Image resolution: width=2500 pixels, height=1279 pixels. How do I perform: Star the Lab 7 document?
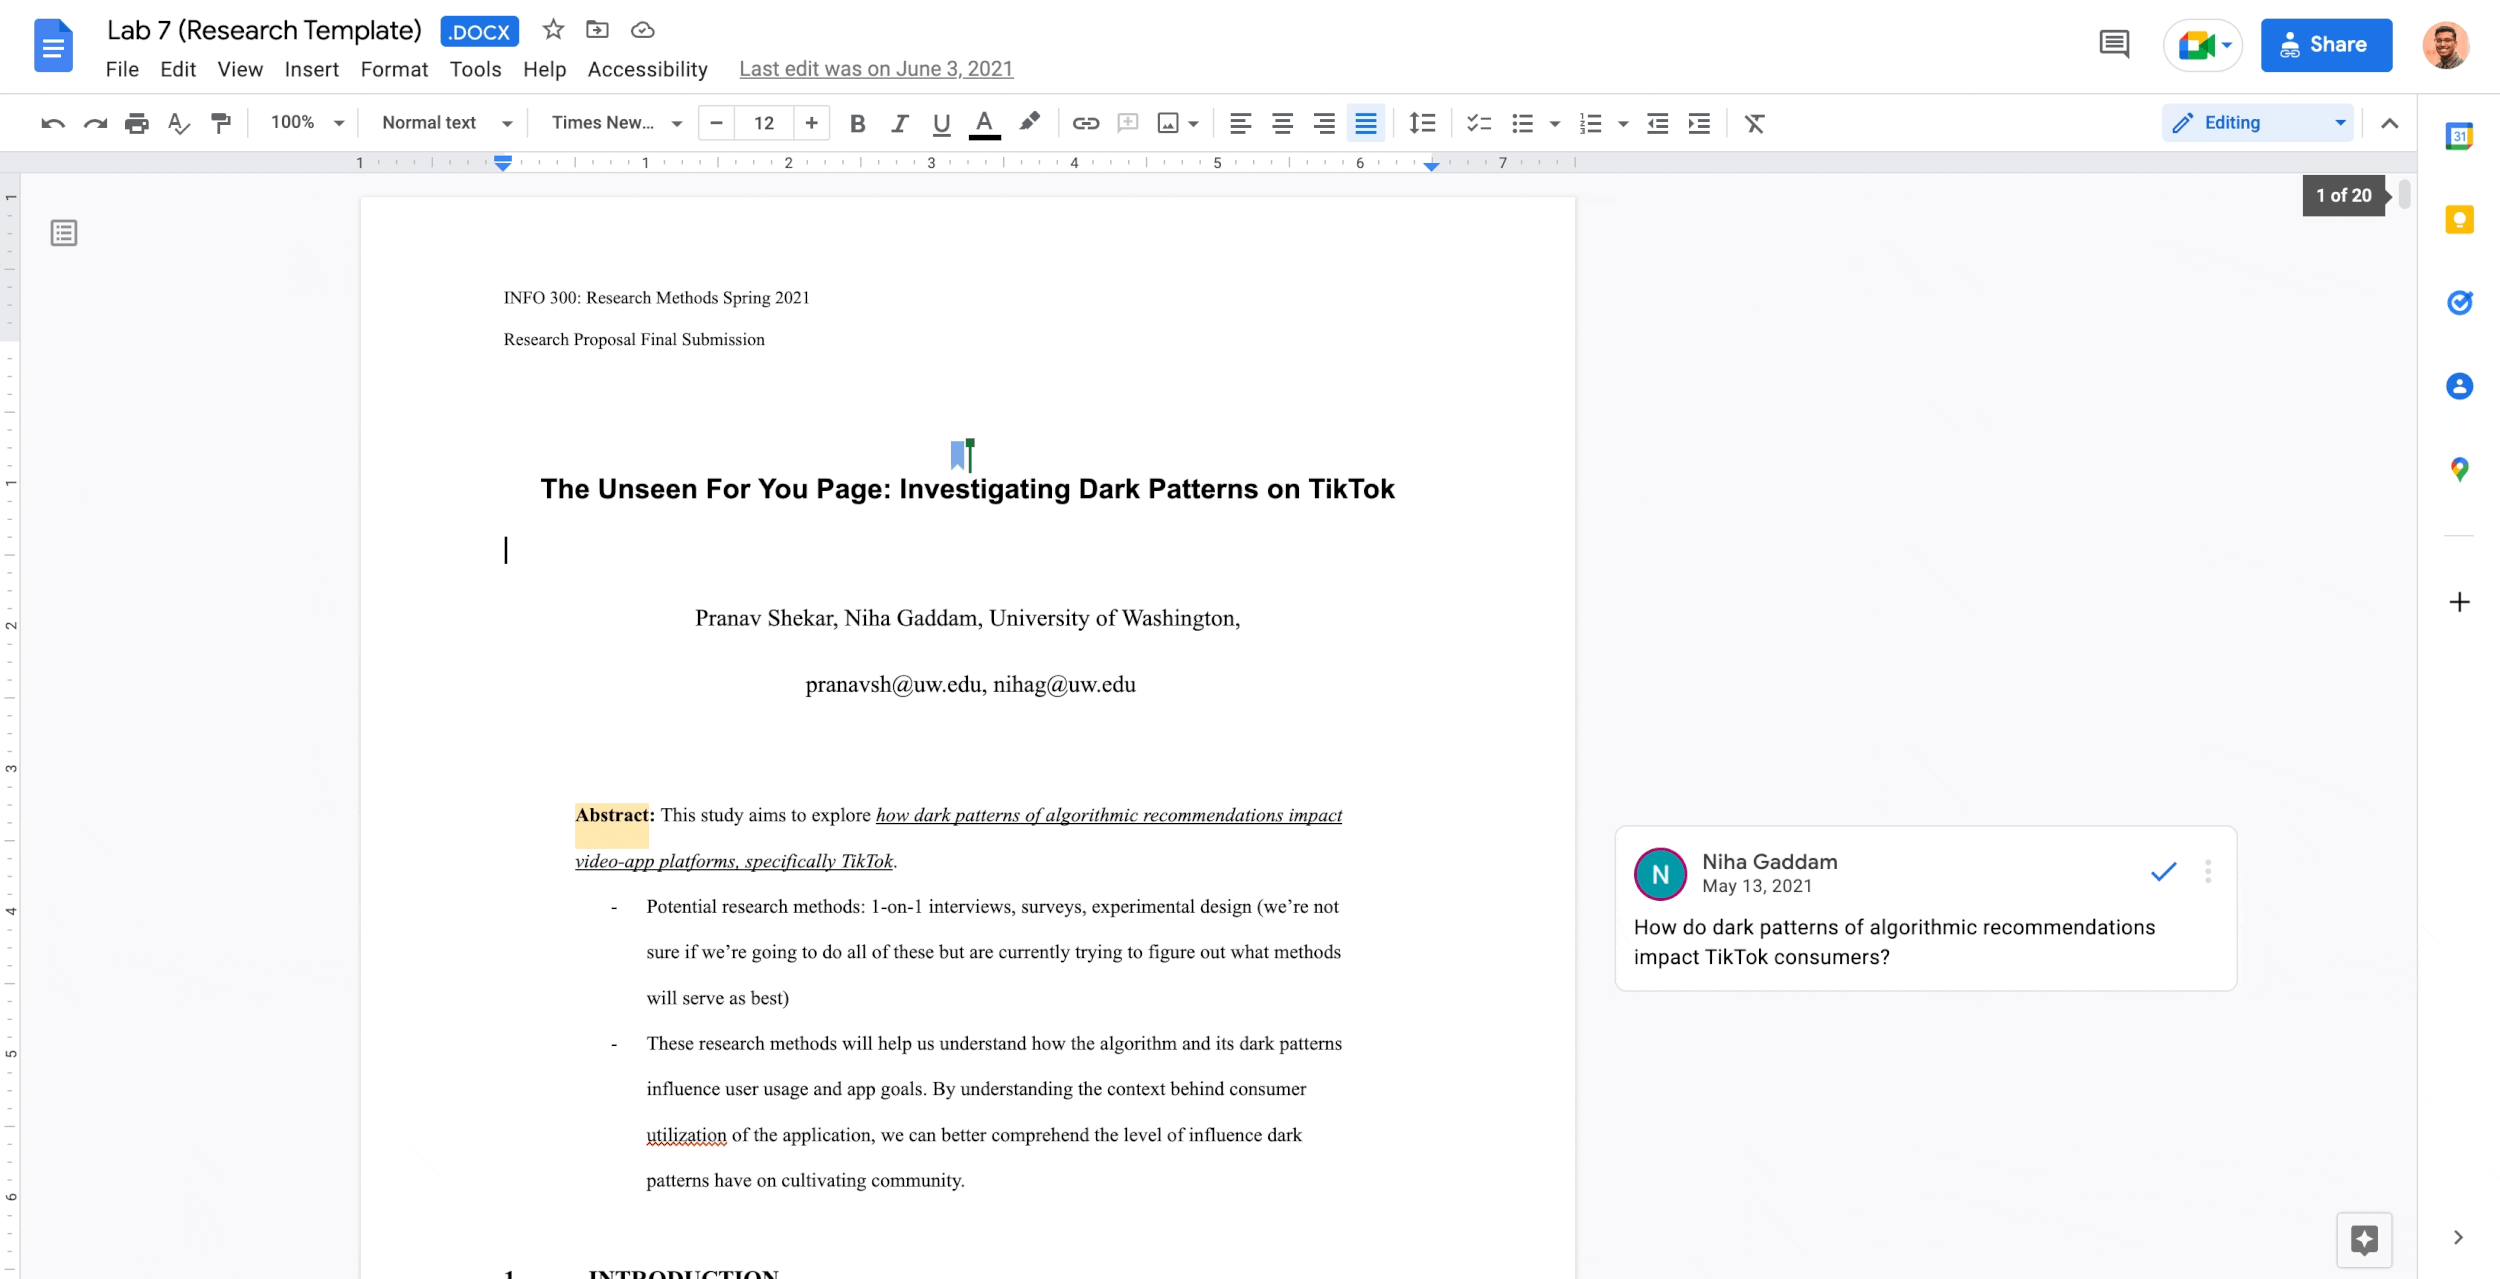[553, 30]
